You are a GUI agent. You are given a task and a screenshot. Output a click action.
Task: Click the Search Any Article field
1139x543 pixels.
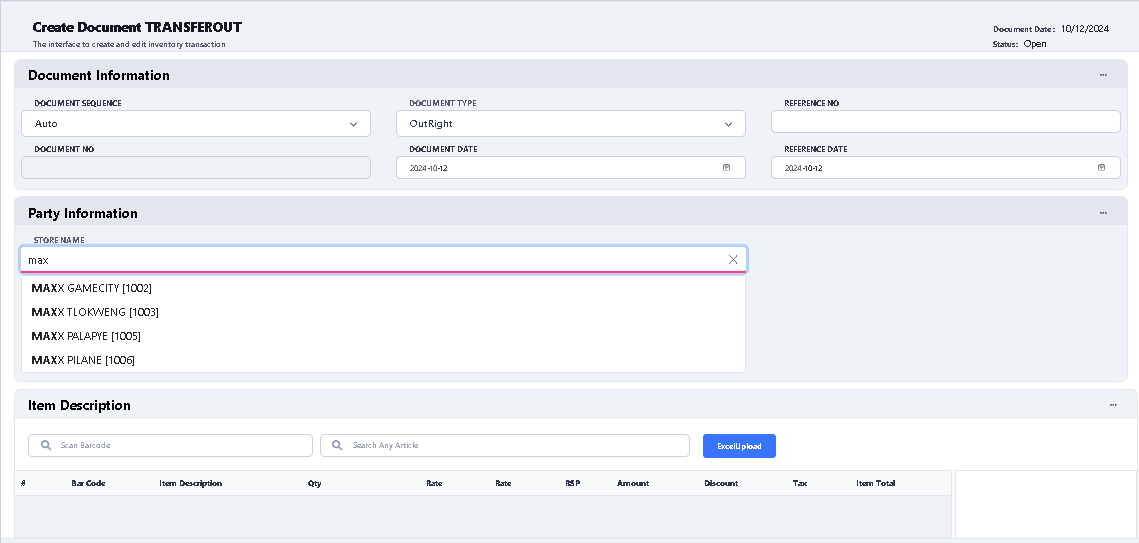(515, 445)
